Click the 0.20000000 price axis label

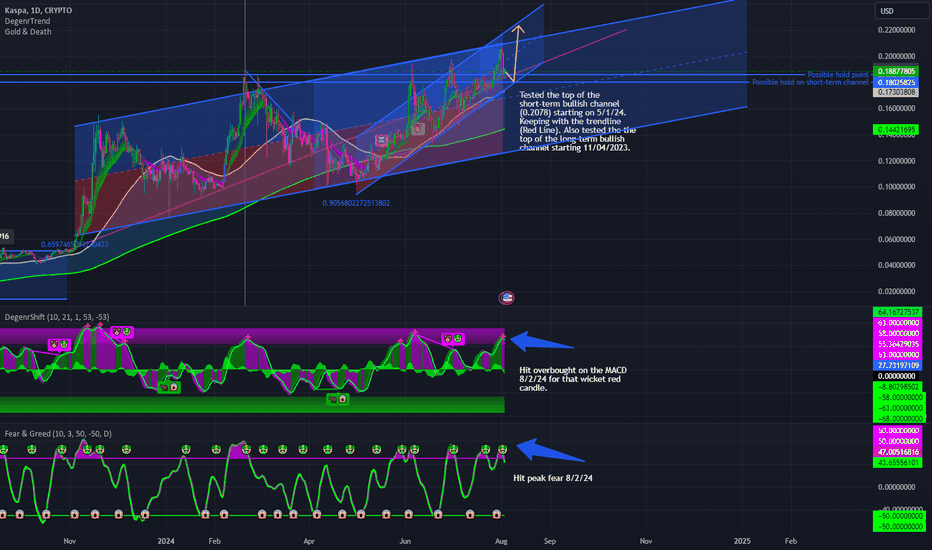click(896, 56)
